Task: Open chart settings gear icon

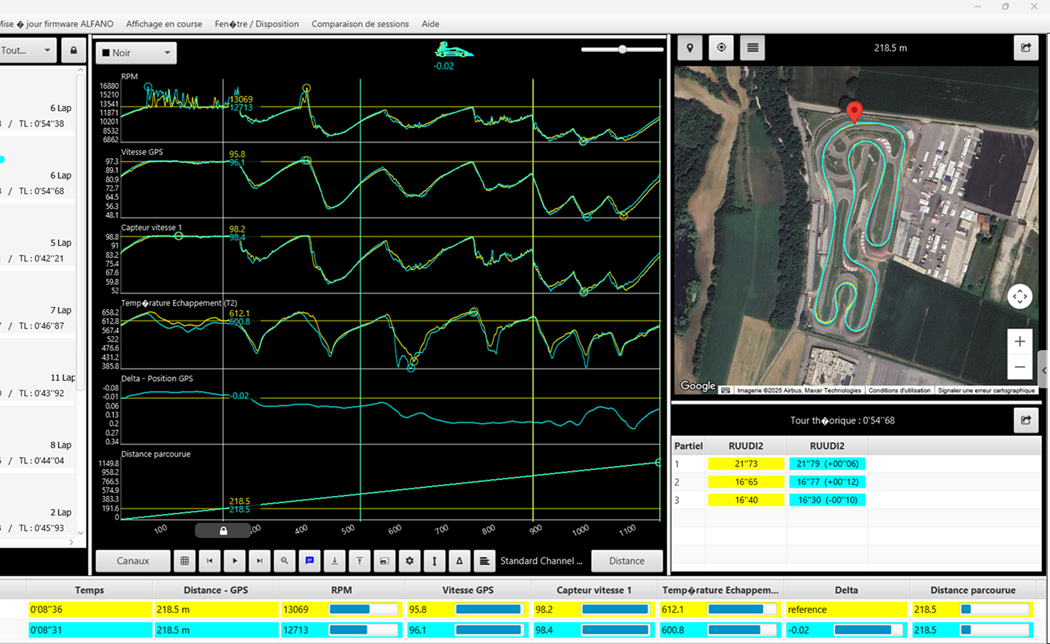Action: [409, 561]
